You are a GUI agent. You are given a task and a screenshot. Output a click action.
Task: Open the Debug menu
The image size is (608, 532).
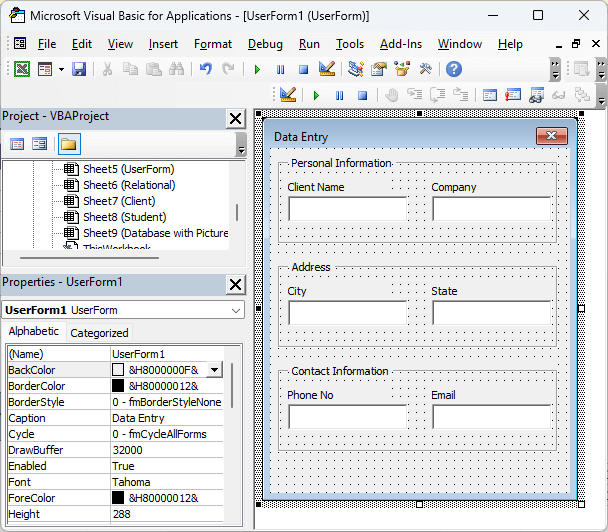265,44
